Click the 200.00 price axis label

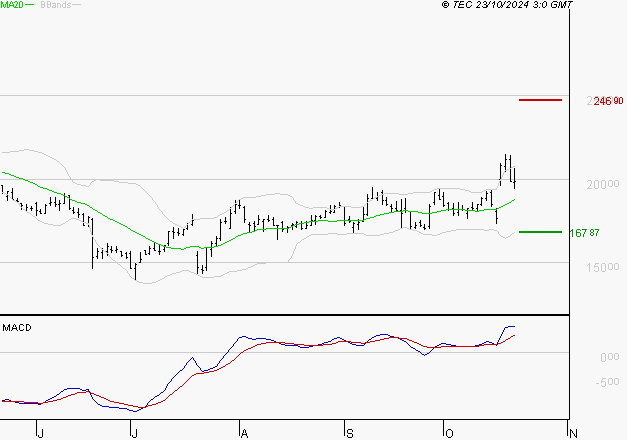click(603, 184)
